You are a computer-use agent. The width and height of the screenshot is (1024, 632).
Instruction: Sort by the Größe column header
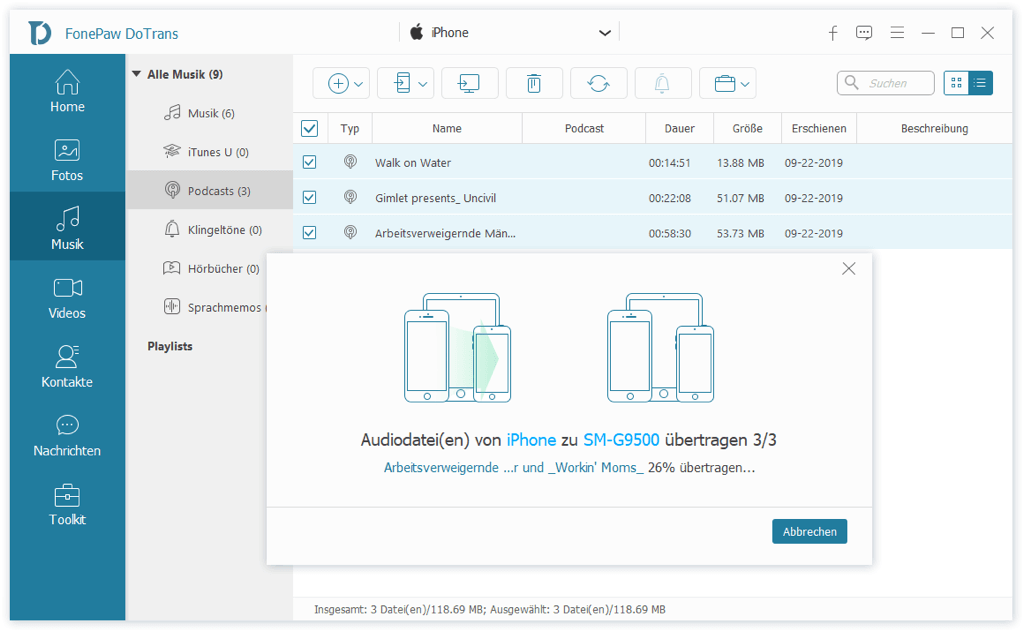coord(747,129)
